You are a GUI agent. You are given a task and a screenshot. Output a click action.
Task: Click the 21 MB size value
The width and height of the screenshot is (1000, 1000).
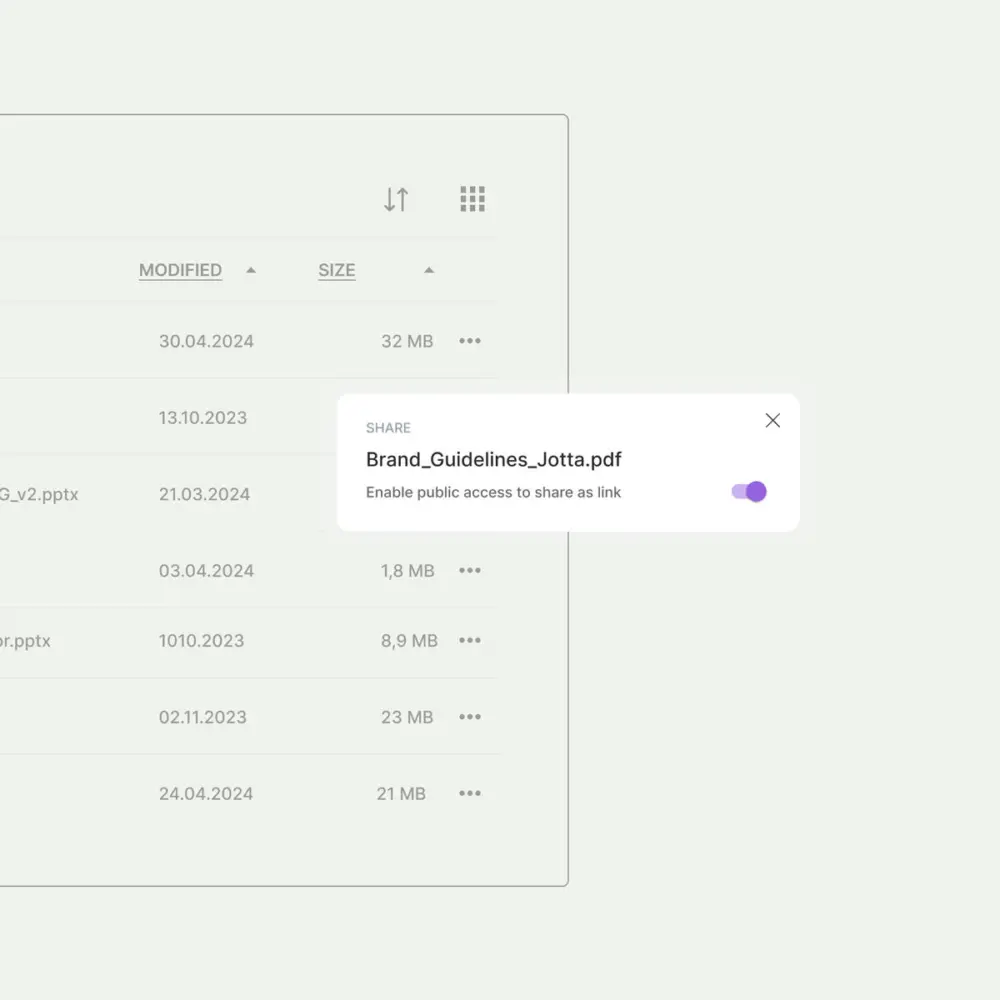tap(401, 794)
